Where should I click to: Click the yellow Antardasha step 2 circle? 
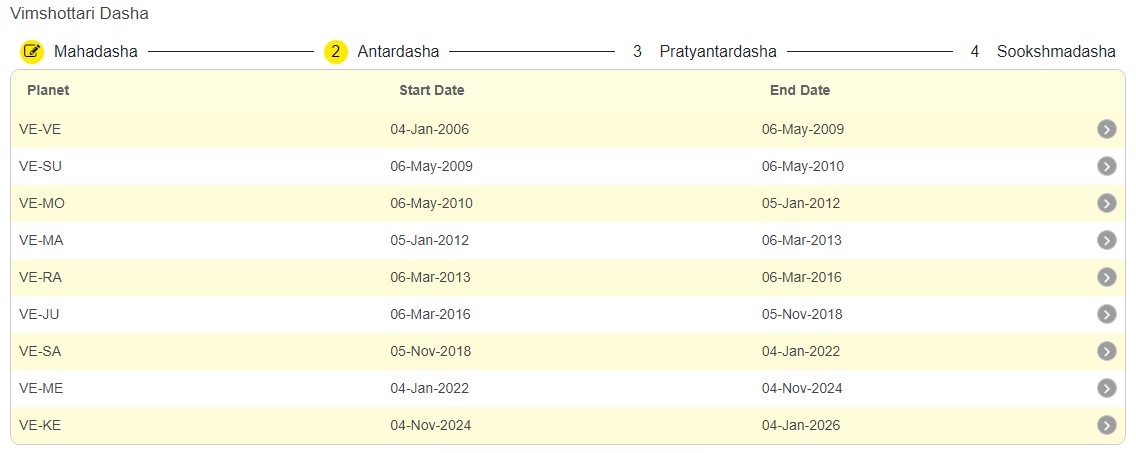tap(336, 51)
